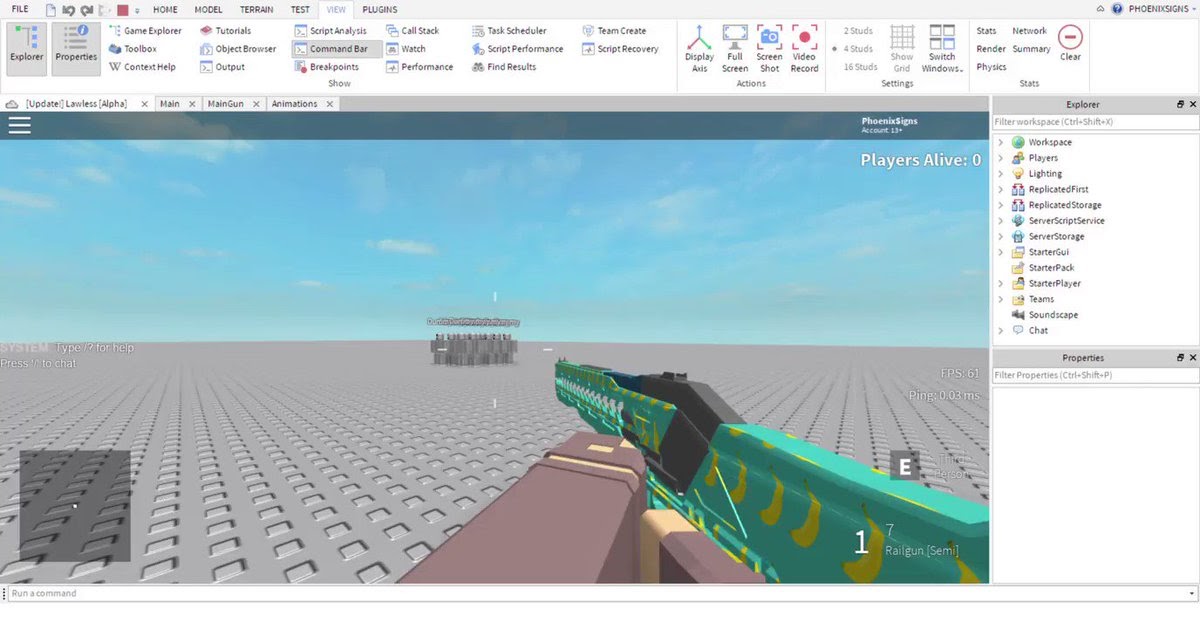Screen dimensions: 1200x628
Task: Open Game Explorer from the ribbon
Action: (x=144, y=31)
